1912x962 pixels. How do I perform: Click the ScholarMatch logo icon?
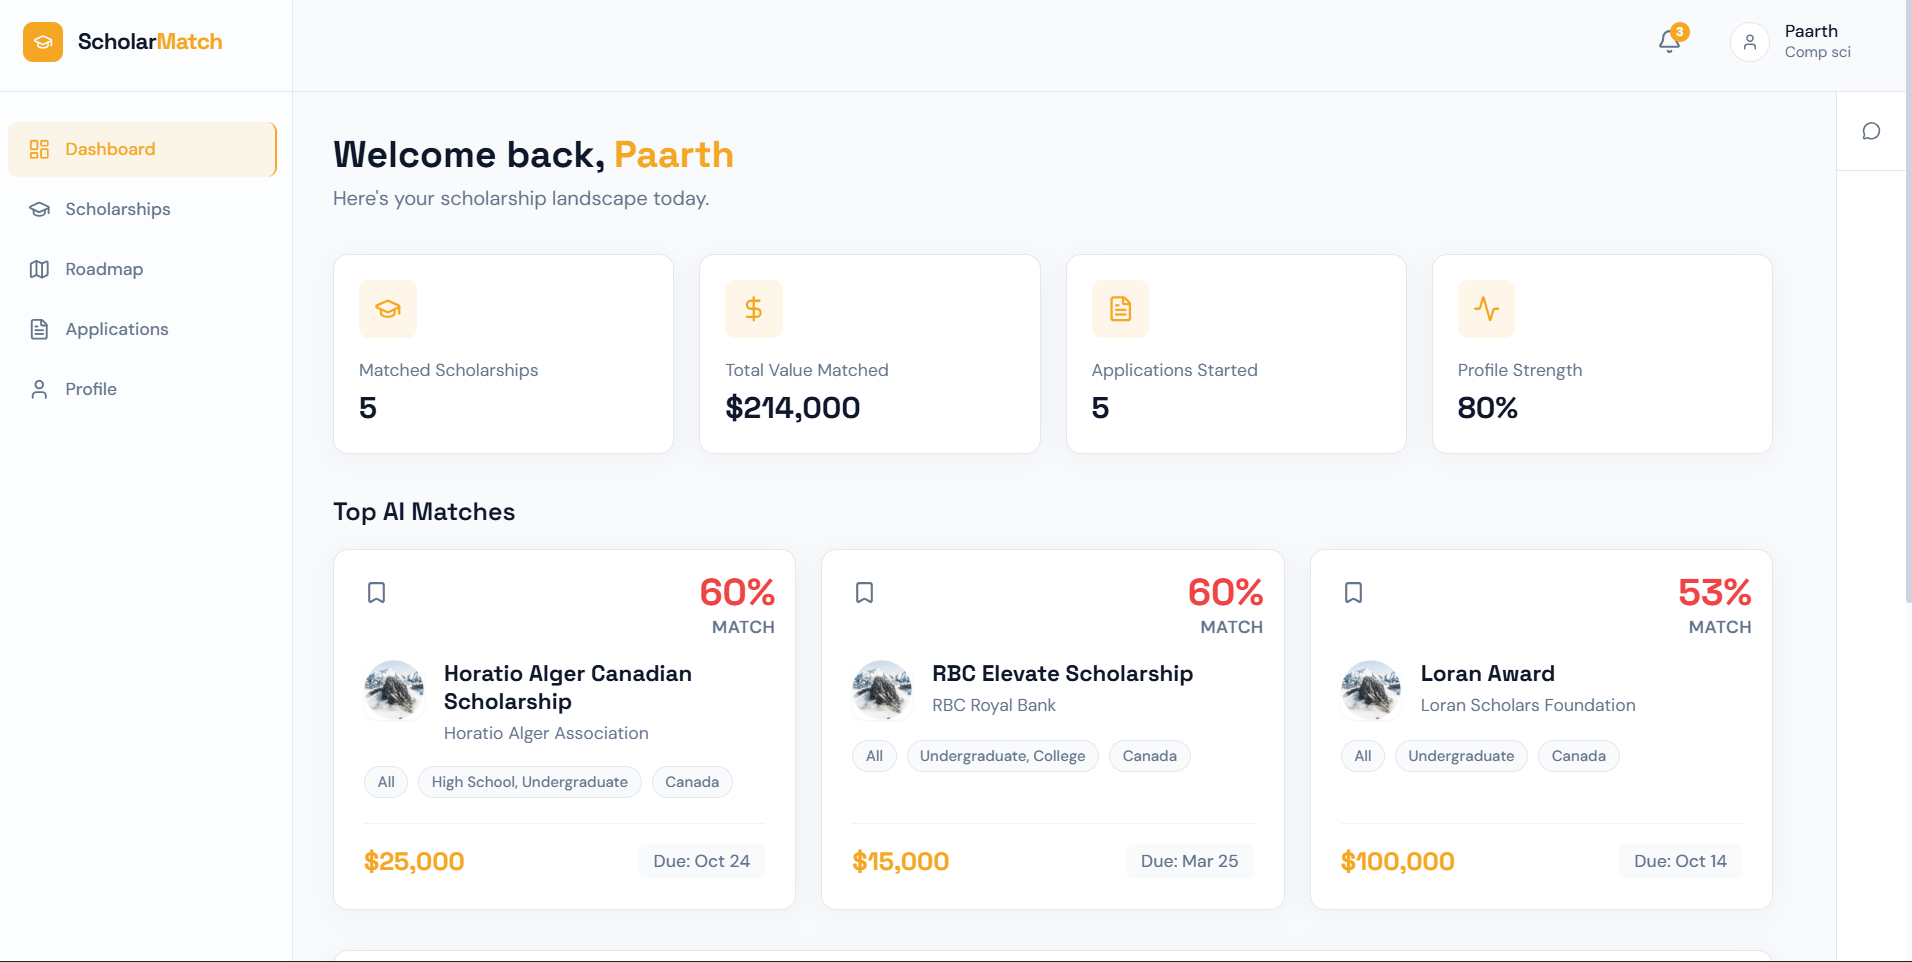[43, 42]
